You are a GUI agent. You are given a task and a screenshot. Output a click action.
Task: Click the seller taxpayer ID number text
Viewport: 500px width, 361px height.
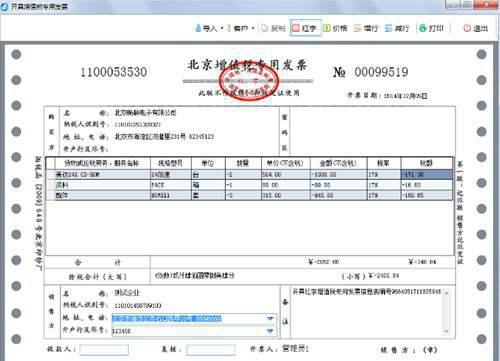tap(138, 306)
